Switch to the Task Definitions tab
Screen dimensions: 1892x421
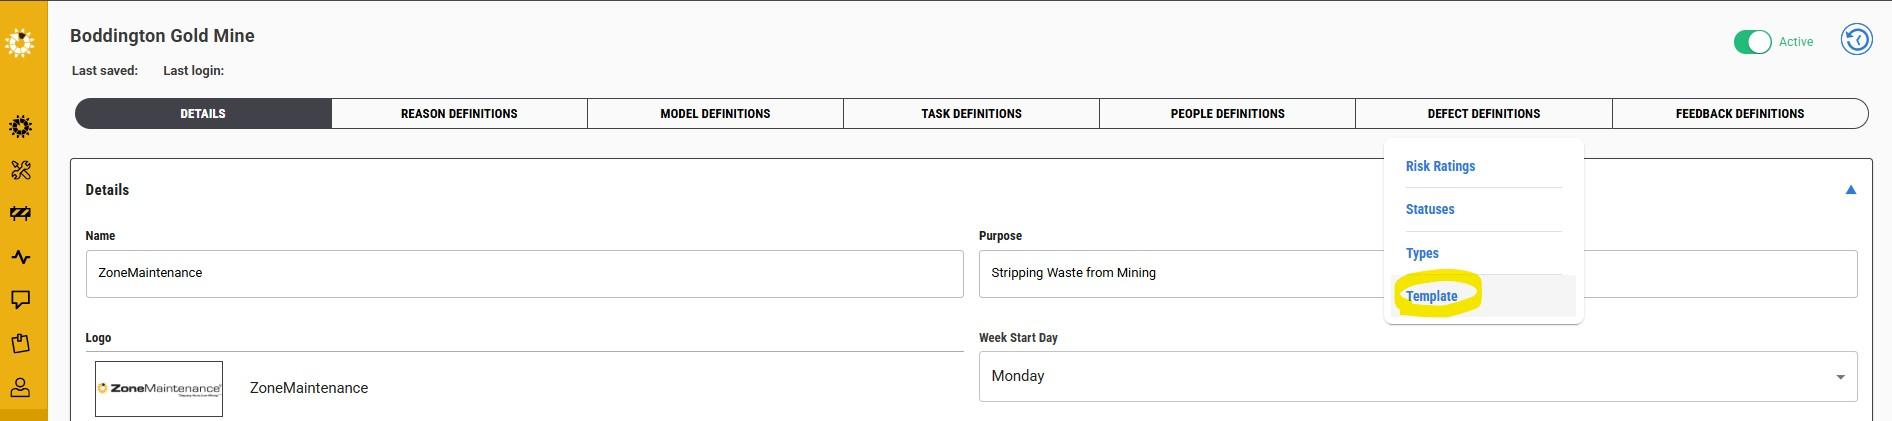pos(971,114)
